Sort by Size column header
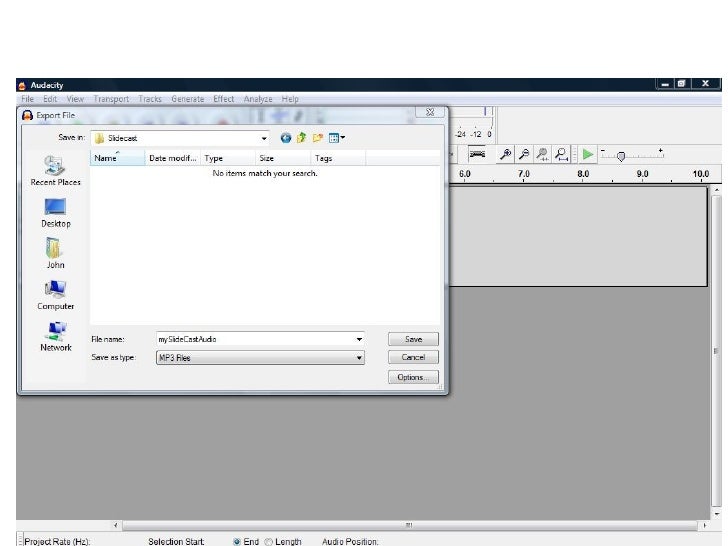The image size is (728, 546). coord(283,158)
